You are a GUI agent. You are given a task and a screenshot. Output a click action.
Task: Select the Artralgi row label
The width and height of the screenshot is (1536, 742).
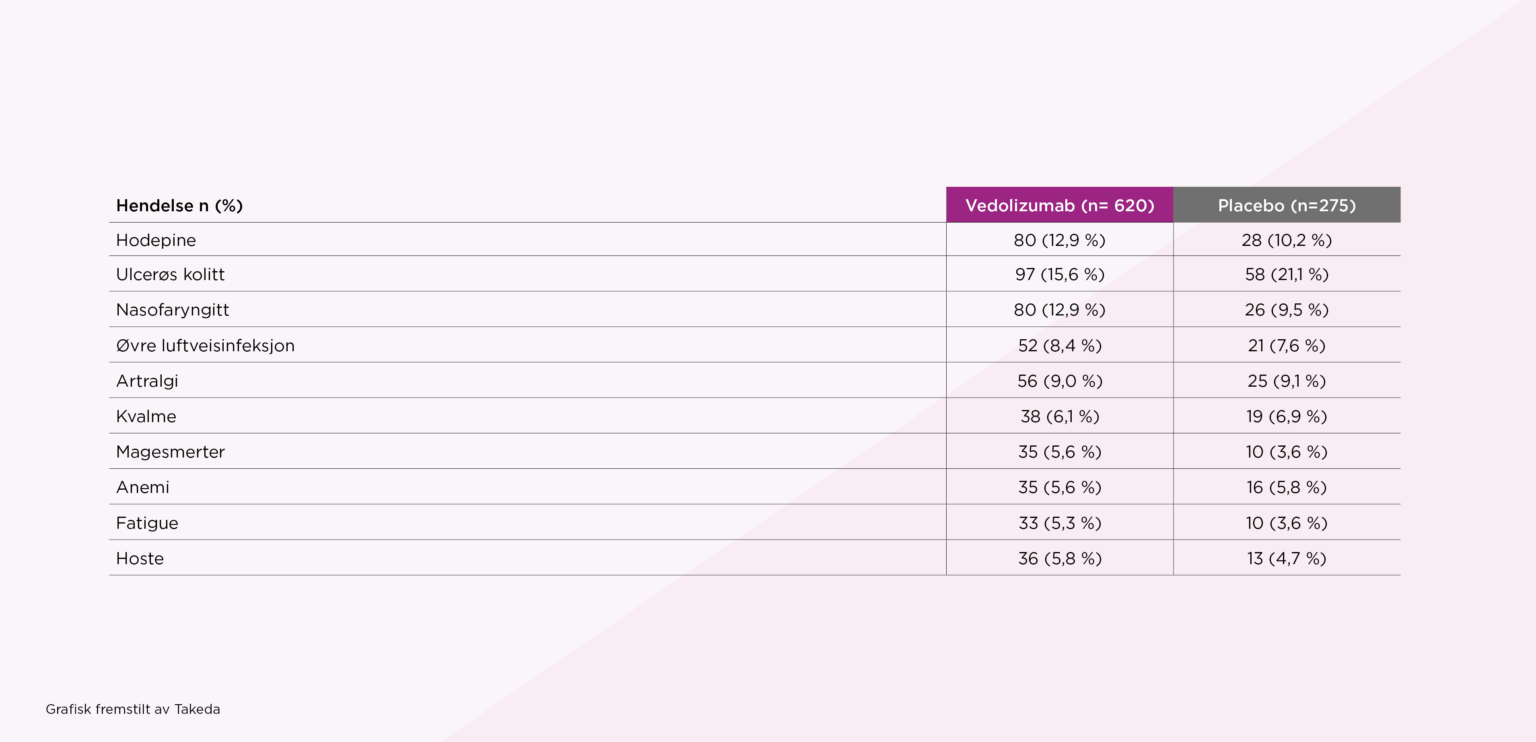[x=147, y=381]
